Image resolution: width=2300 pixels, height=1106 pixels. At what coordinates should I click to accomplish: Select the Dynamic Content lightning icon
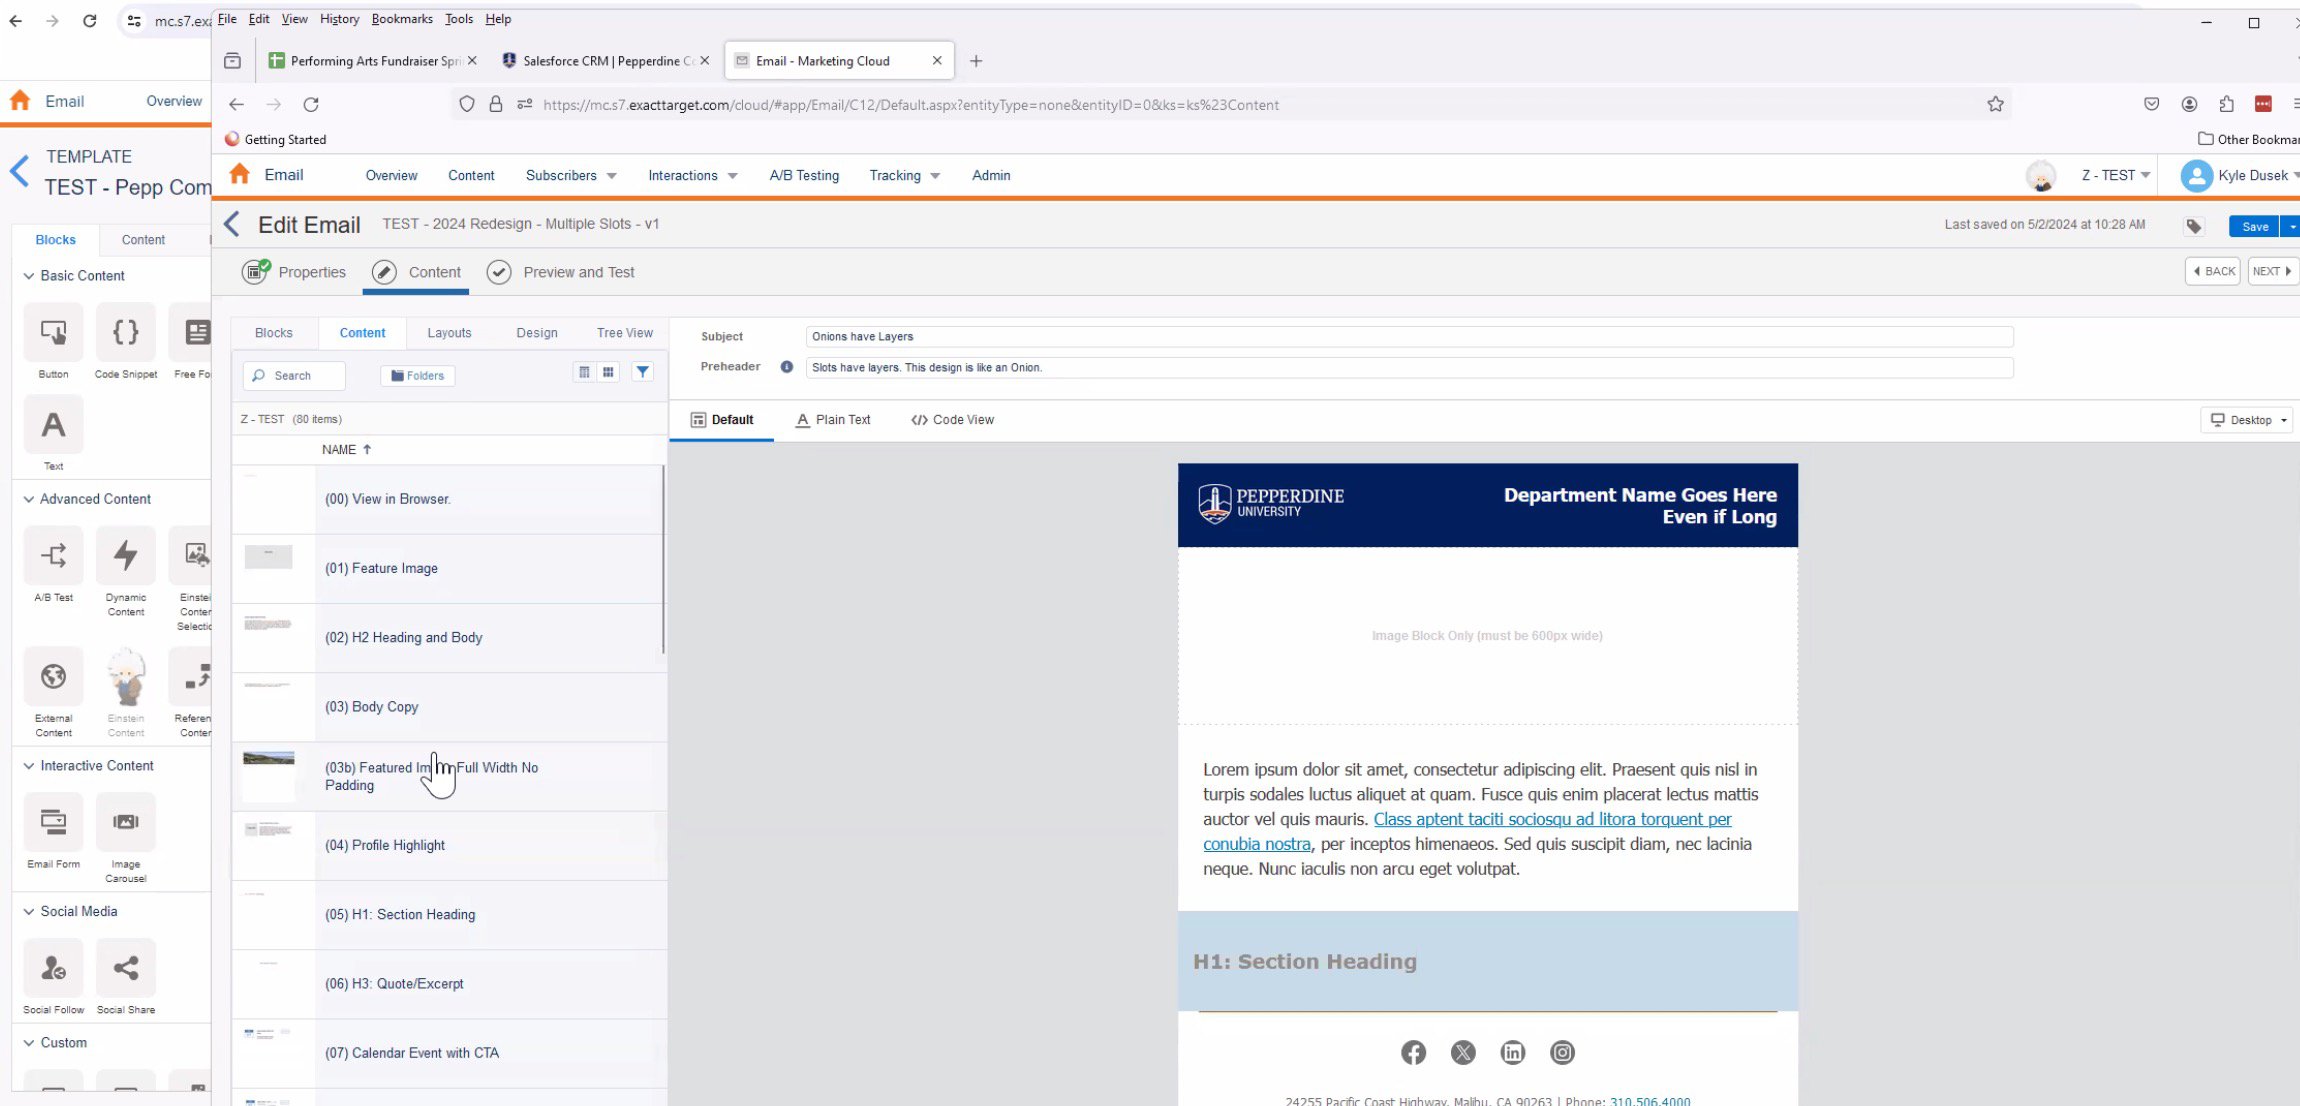[x=126, y=555]
